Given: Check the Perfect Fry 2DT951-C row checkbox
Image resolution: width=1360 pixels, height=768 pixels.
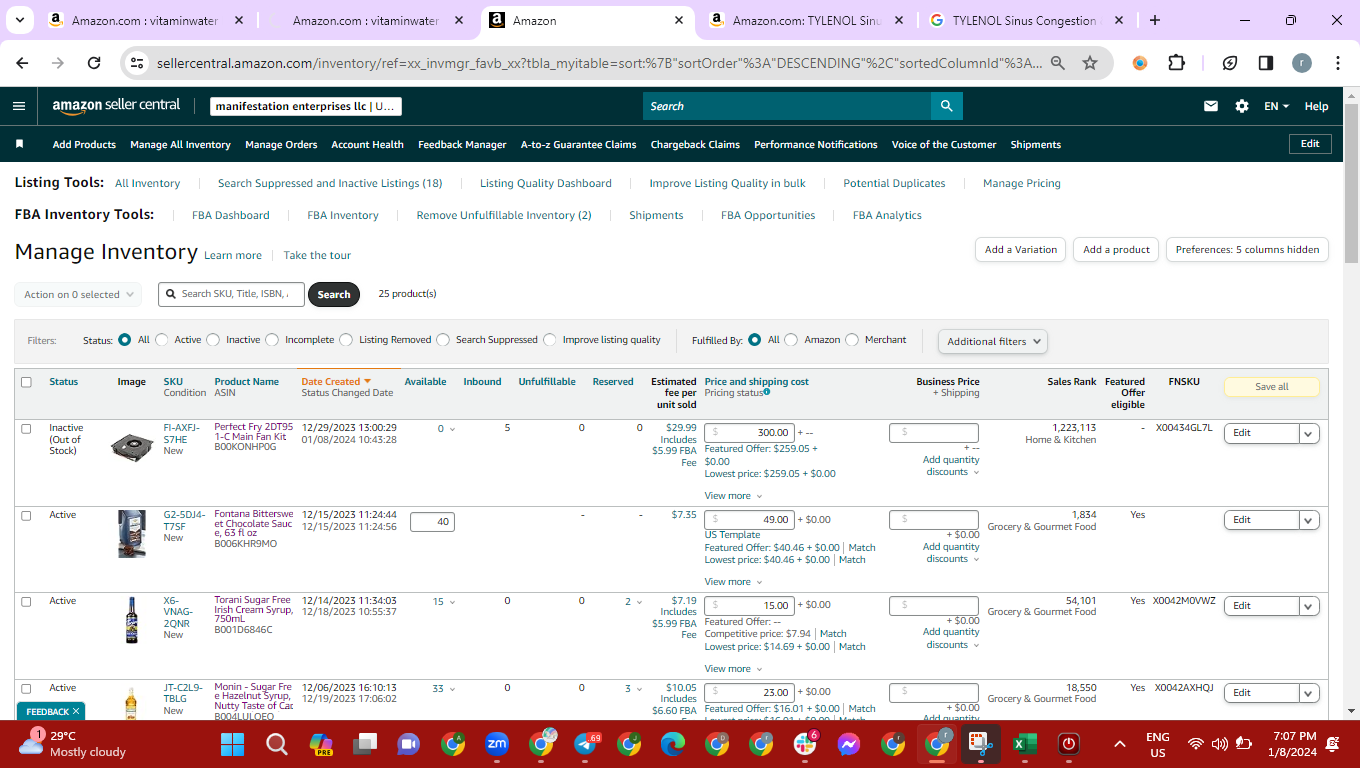Looking at the screenshot, I should [26, 428].
